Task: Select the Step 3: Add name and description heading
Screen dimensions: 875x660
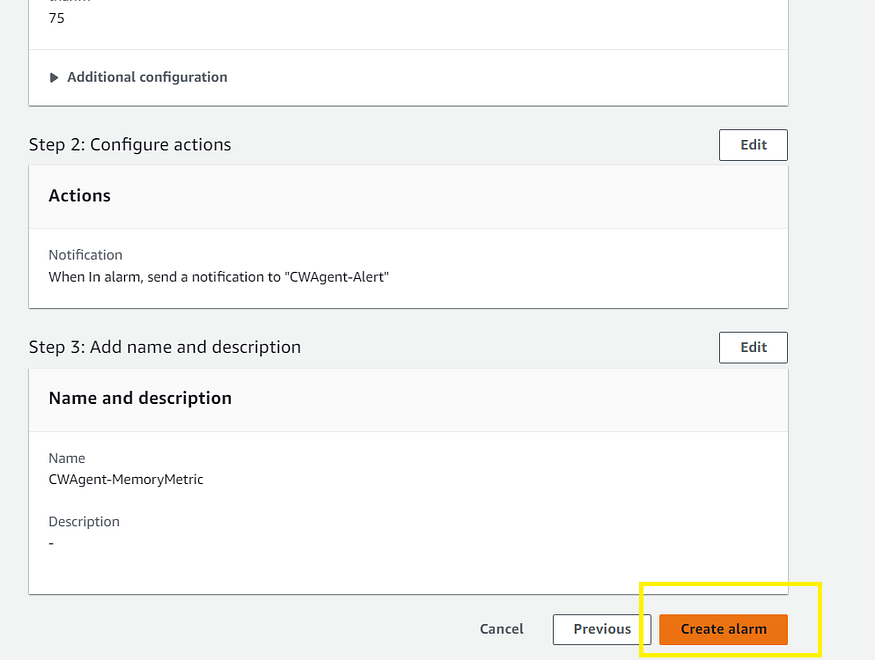Action: (165, 347)
